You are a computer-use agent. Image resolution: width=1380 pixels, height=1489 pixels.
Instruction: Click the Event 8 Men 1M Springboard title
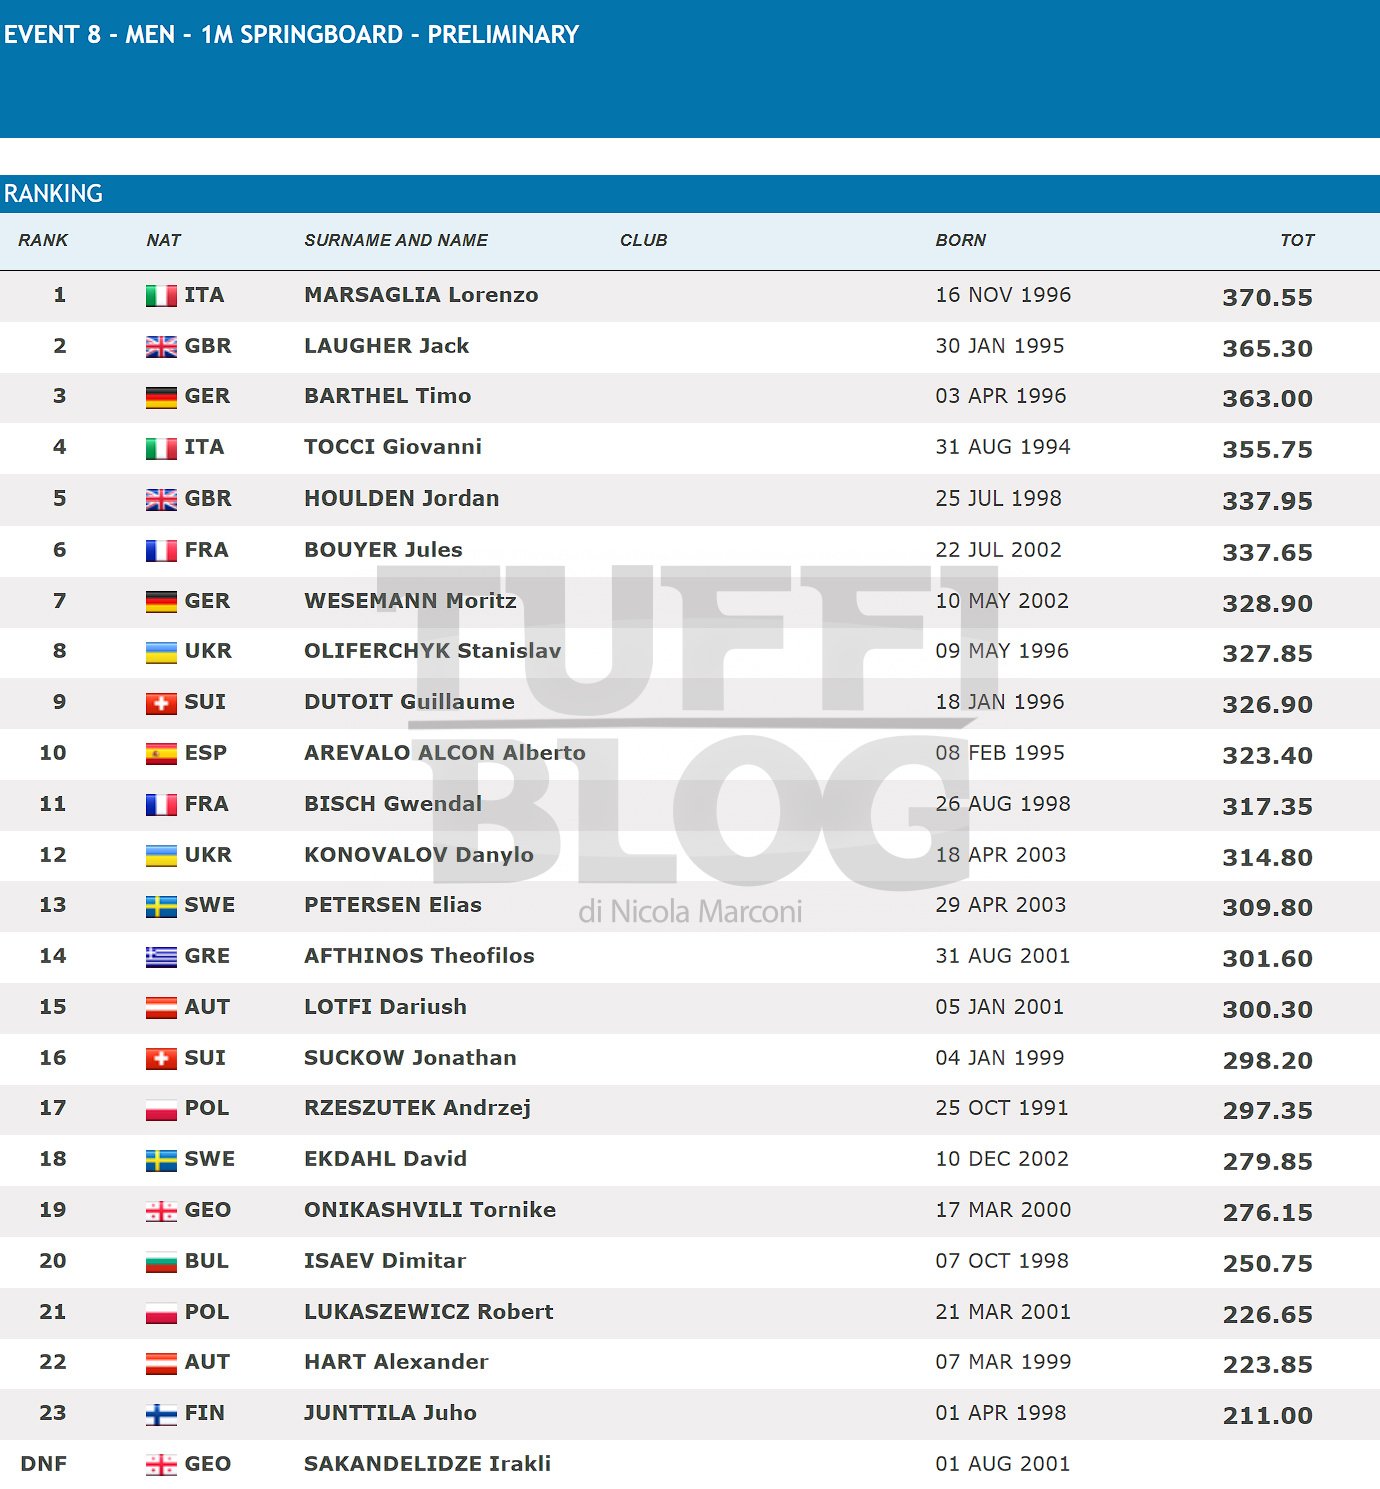291,34
